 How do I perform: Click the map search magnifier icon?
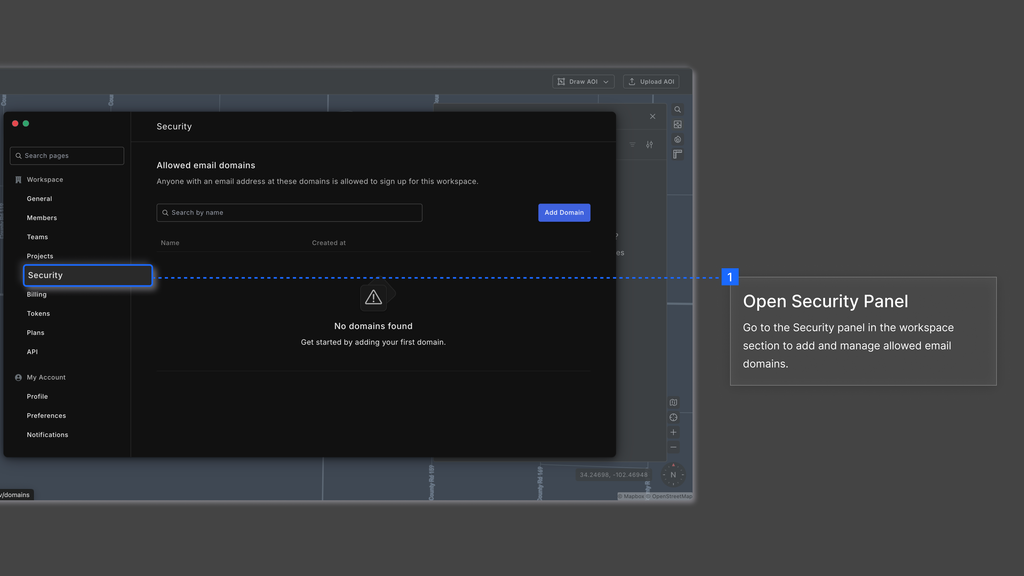click(678, 110)
